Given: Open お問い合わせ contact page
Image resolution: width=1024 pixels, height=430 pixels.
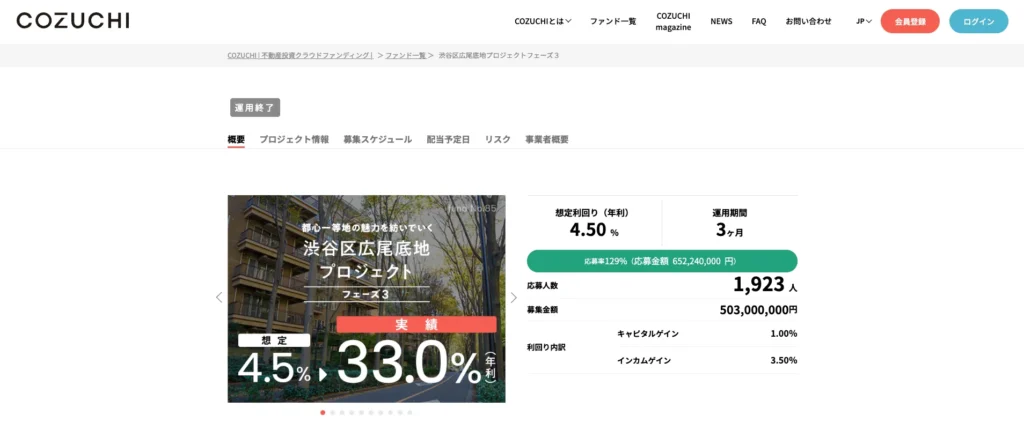Looking at the screenshot, I should (x=808, y=21).
